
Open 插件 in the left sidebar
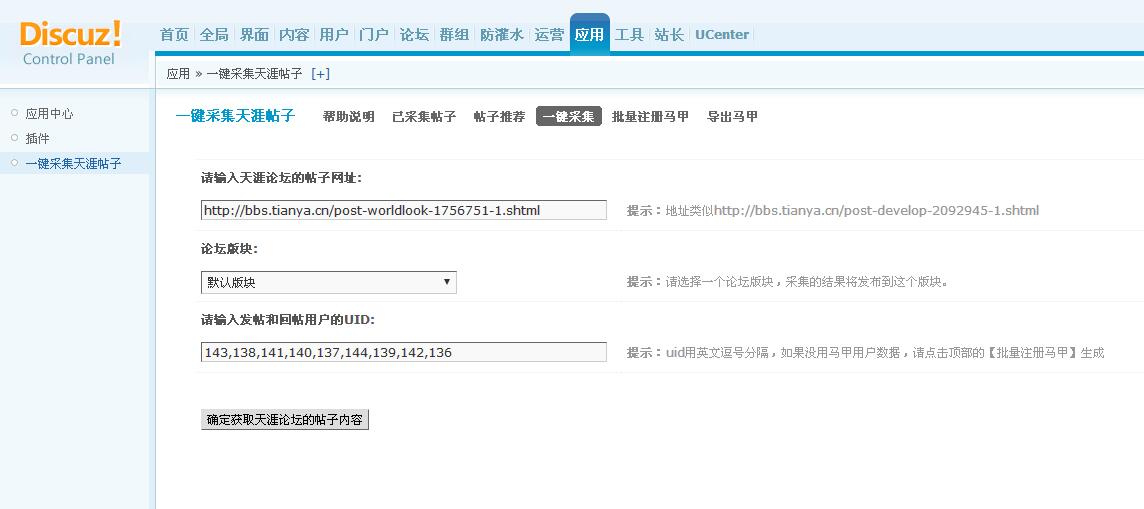click(37, 139)
